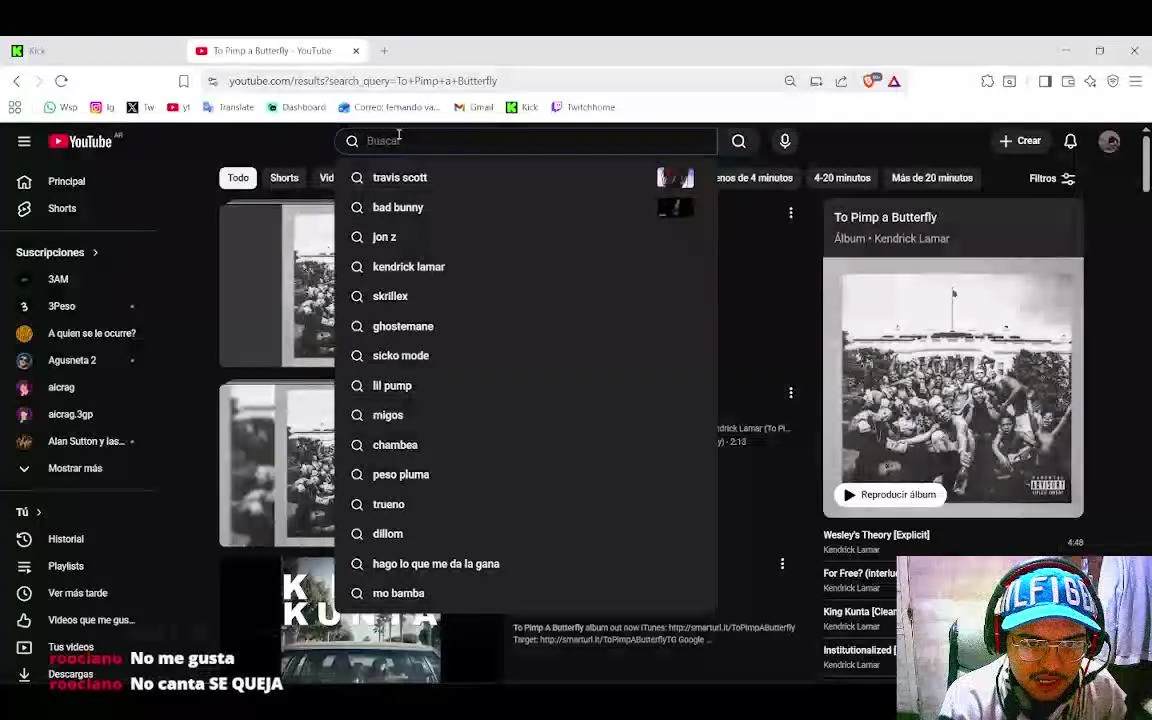Open Gmail bookmark

(474, 107)
